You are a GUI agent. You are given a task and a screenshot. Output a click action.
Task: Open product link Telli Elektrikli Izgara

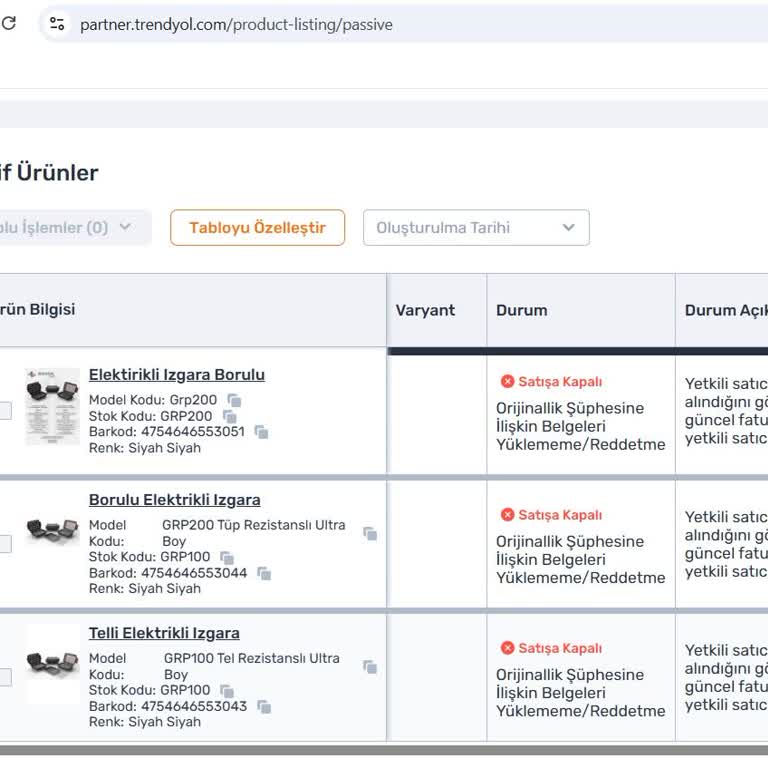(164, 633)
